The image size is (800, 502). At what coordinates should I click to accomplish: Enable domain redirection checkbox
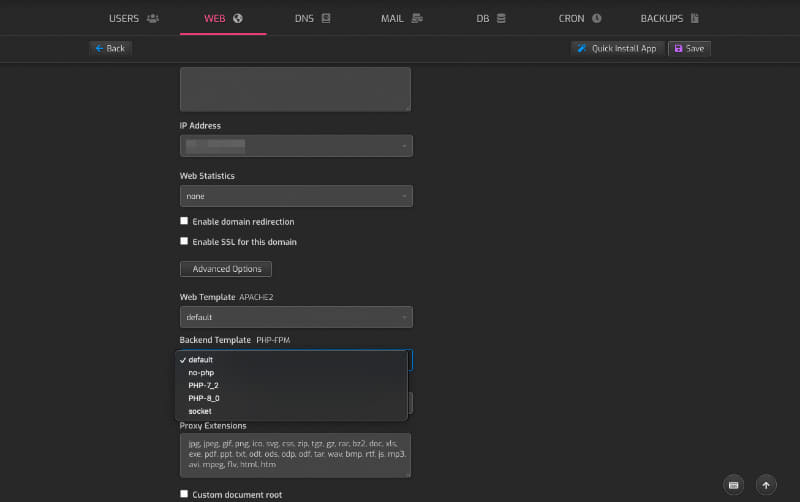pos(184,221)
